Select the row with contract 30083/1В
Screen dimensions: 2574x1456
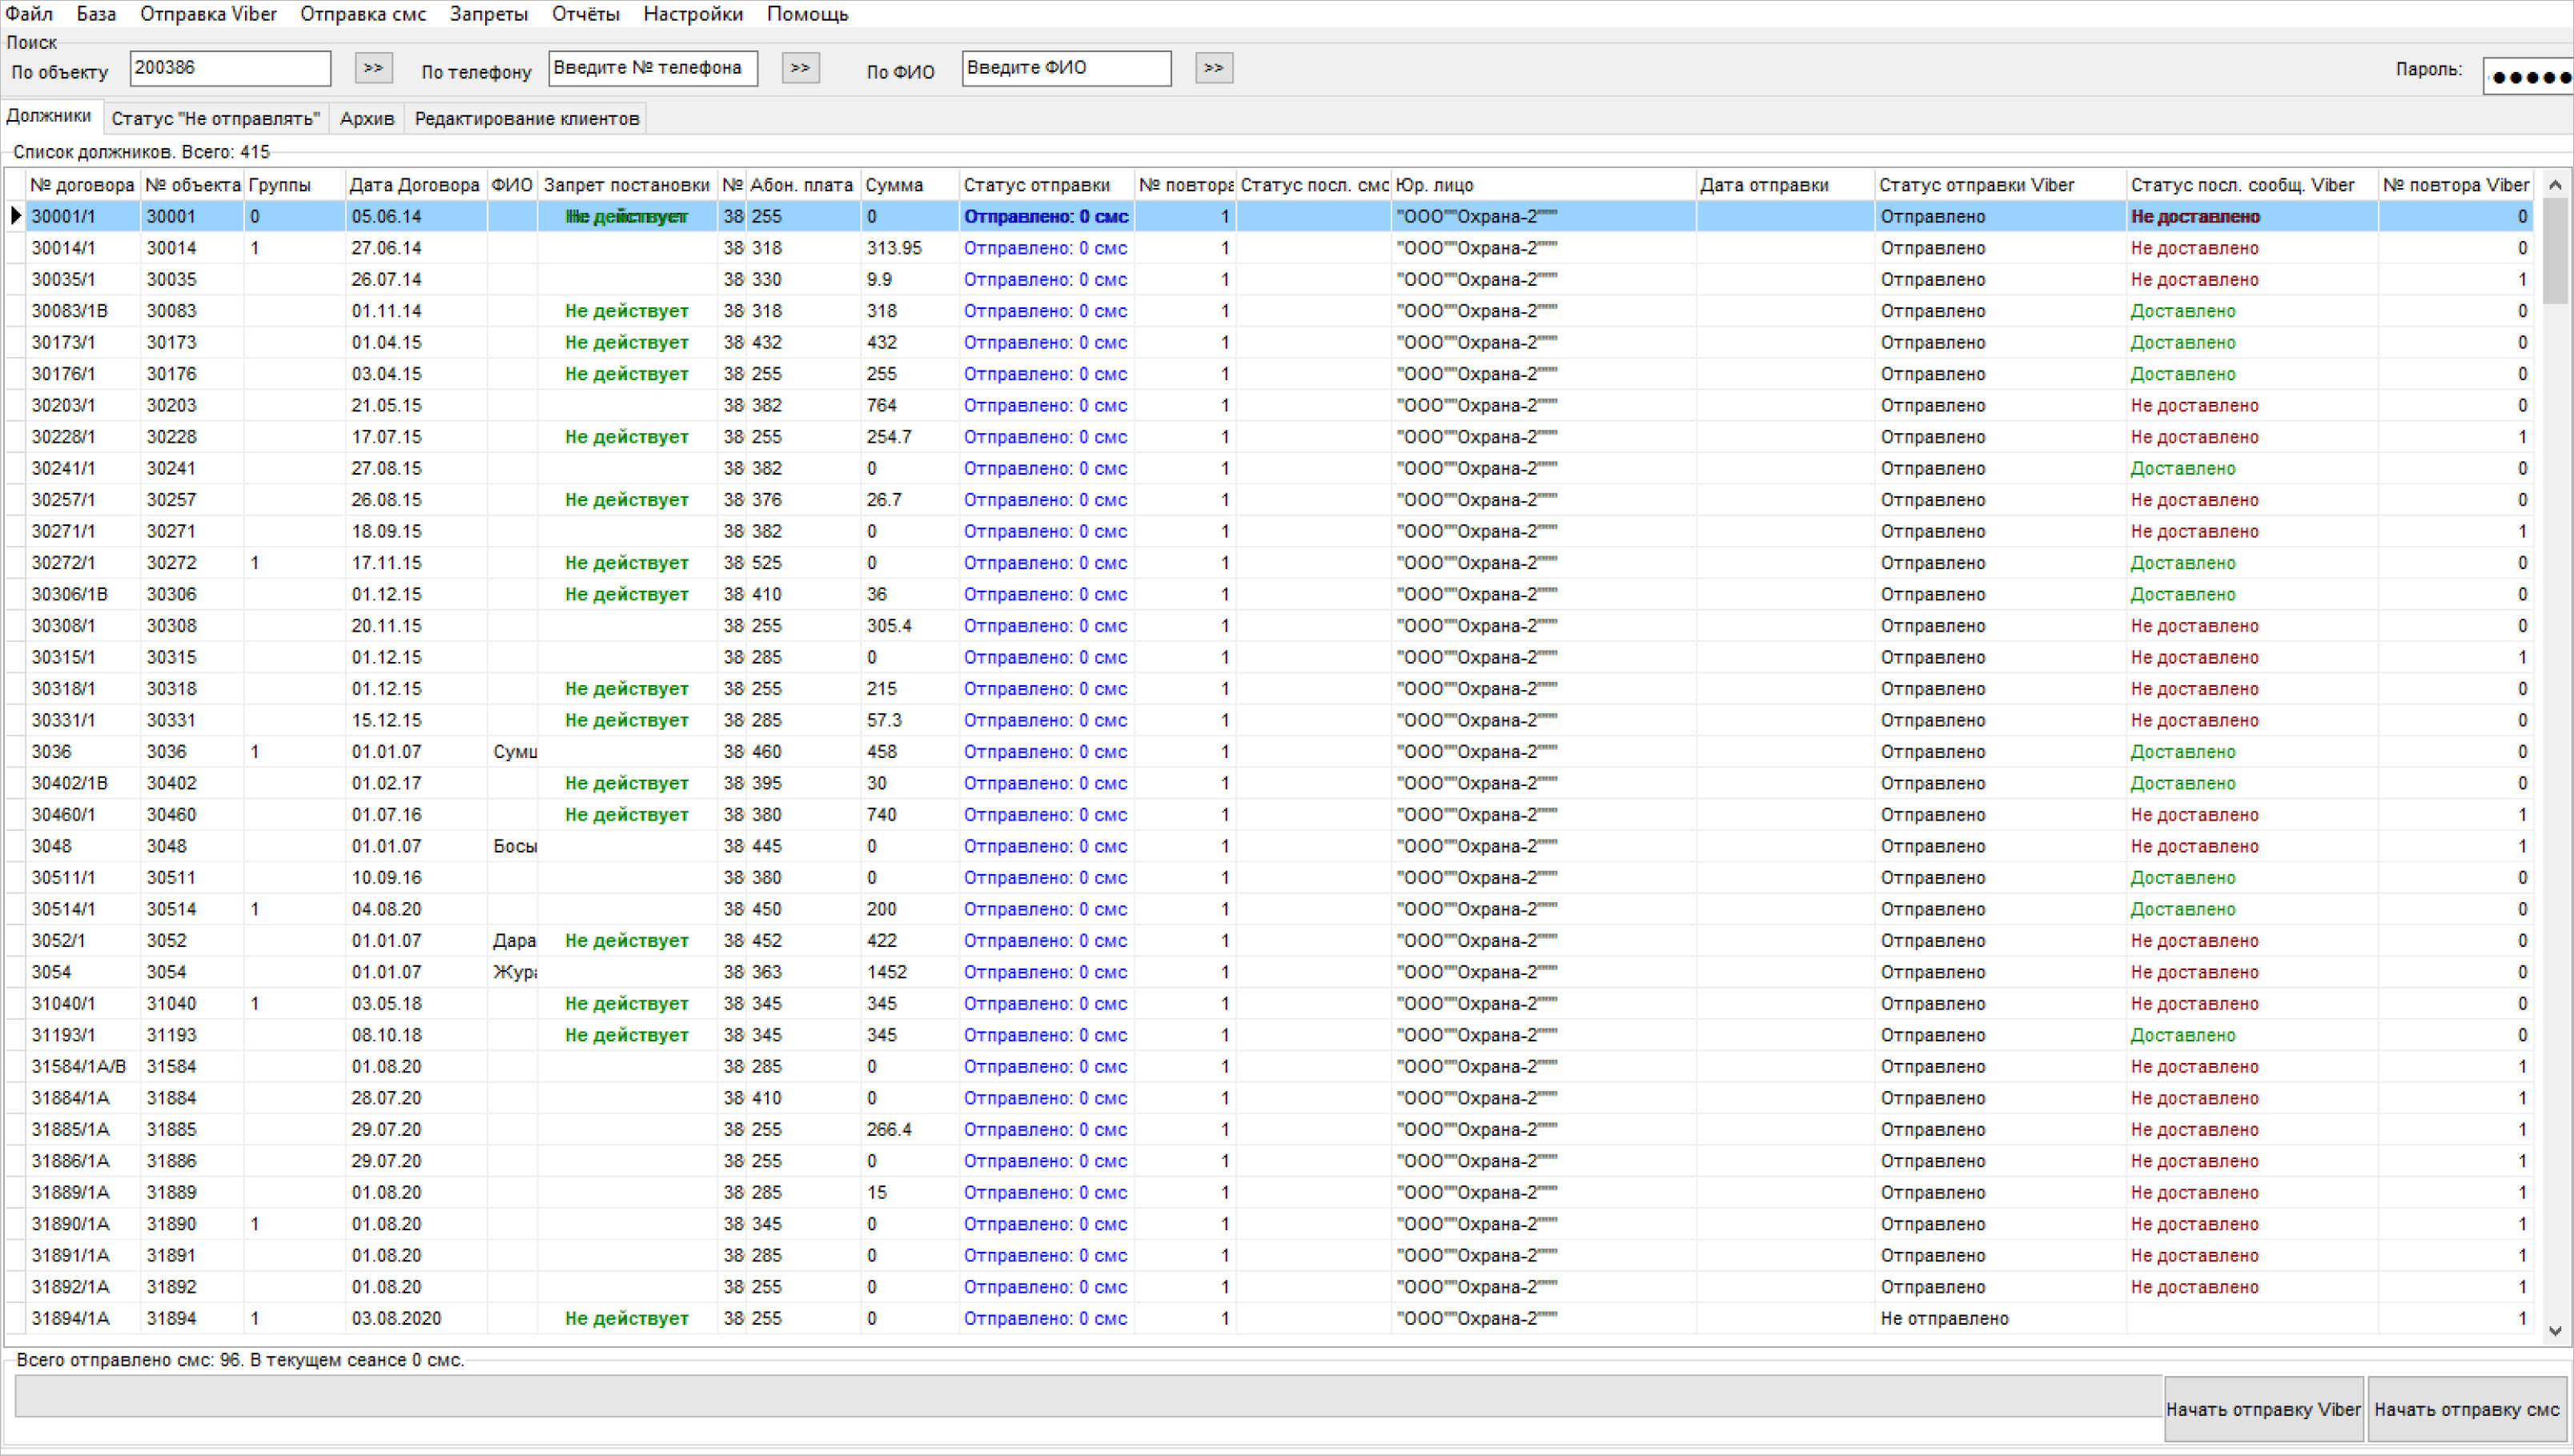click(1268, 311)
